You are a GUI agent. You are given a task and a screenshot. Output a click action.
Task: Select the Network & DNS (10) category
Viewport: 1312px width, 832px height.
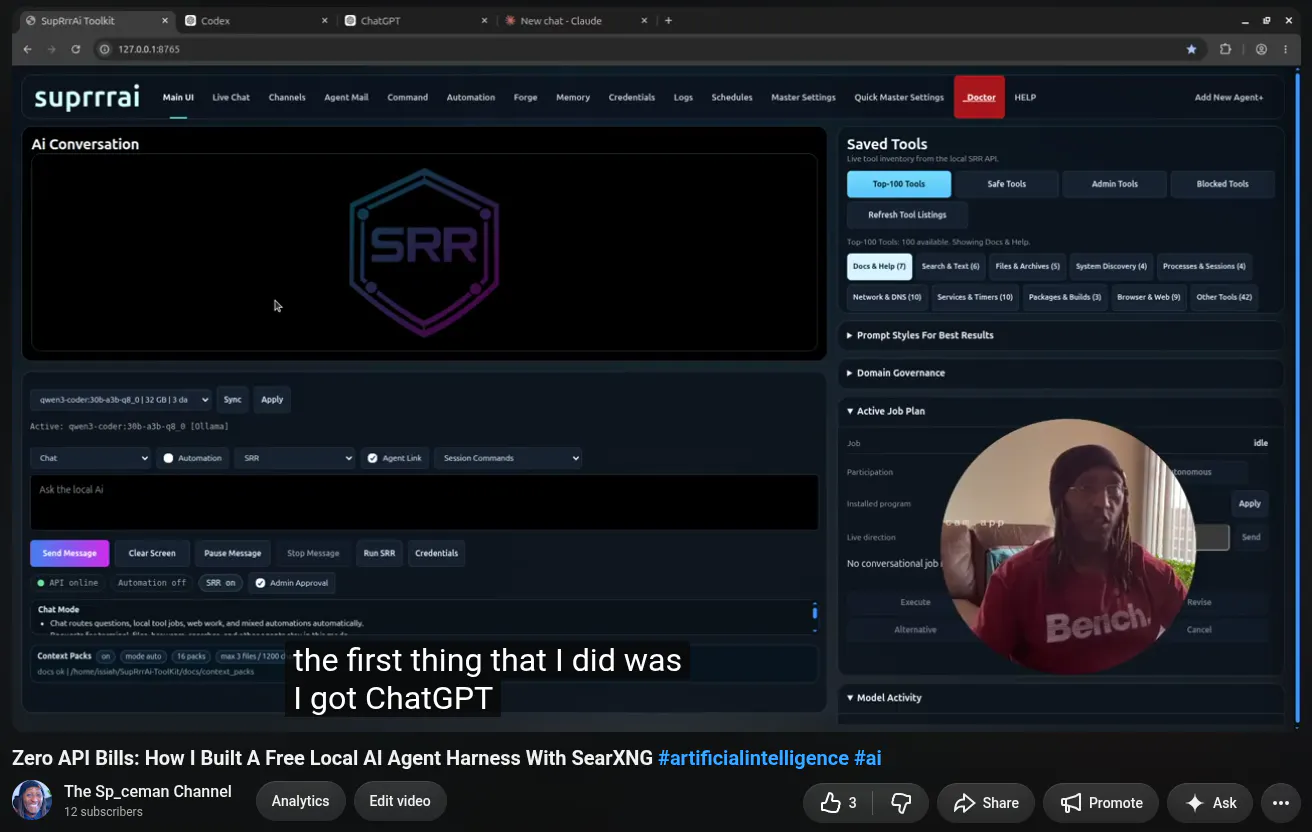(887, 297)
